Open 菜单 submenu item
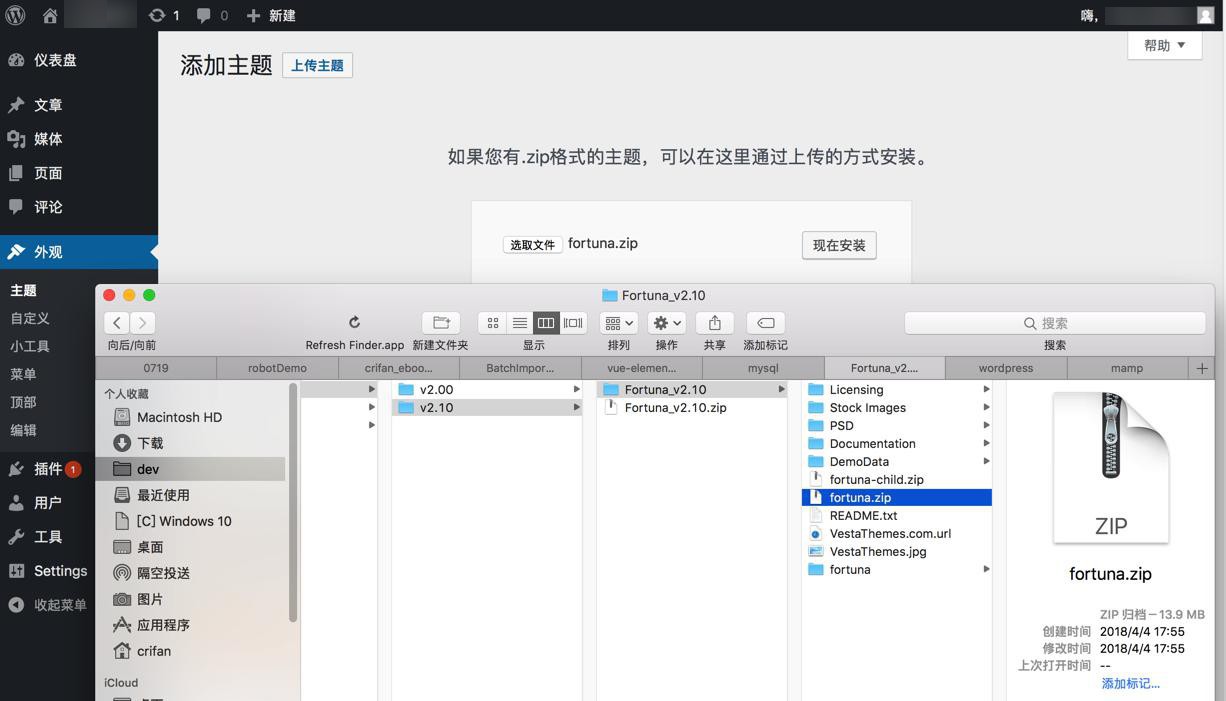Screen dimensions: 1226x701 (24, 374)
